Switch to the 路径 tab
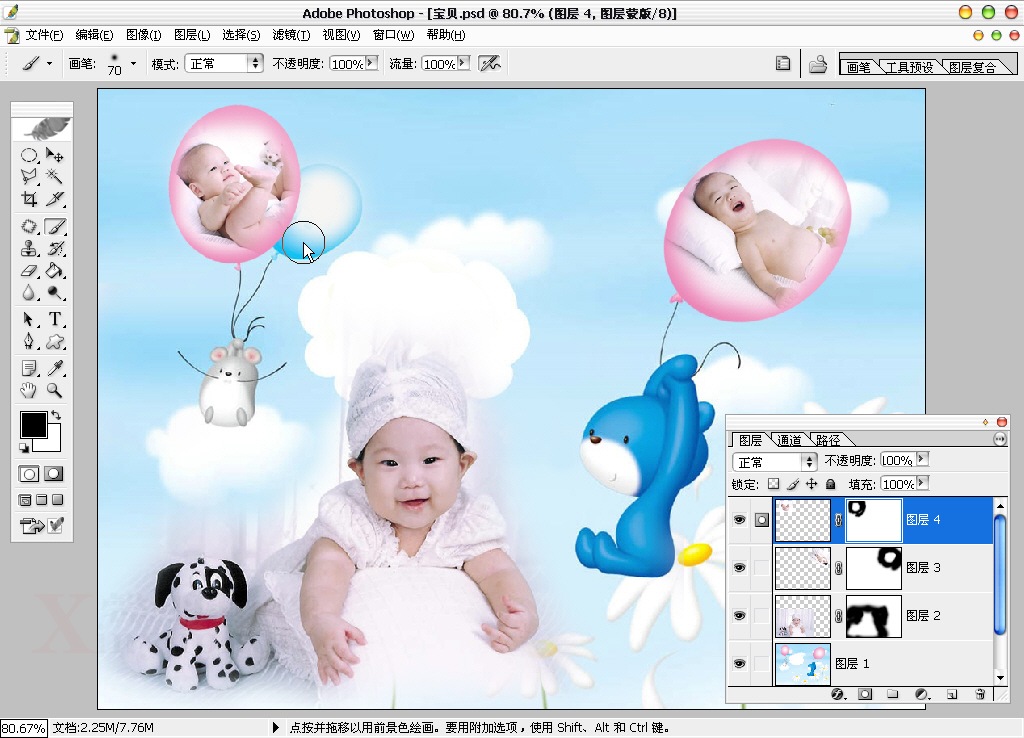 click(x=827, y=440)
